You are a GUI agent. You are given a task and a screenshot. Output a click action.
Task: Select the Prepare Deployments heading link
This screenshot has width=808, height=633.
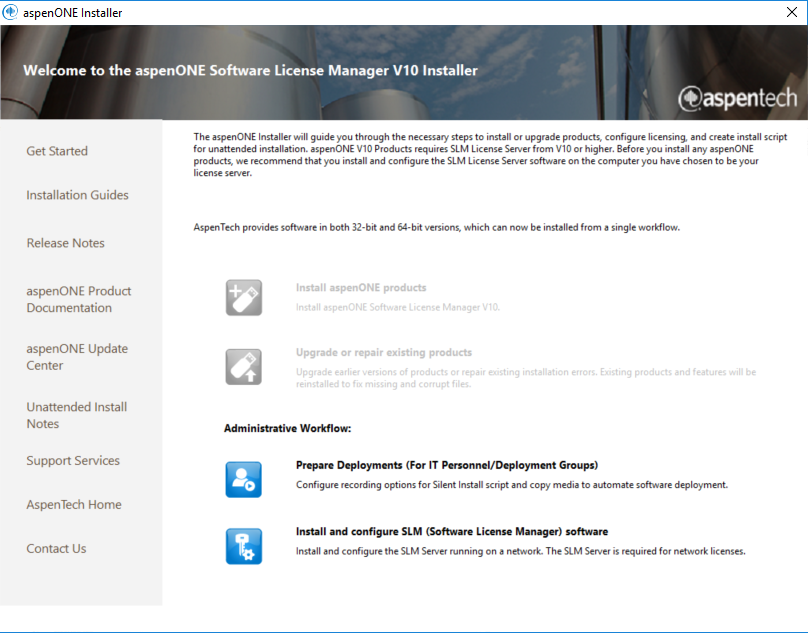447,465
